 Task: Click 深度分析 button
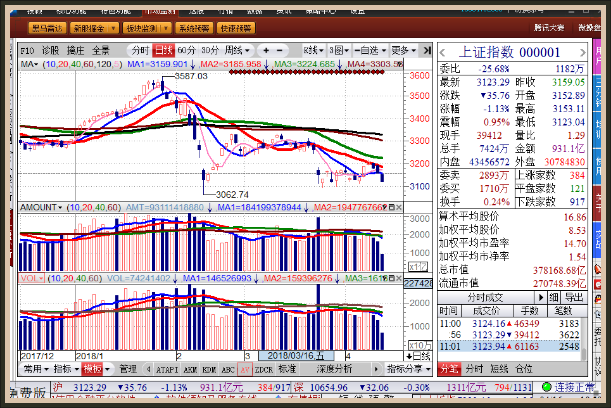[x=334, y=369]
